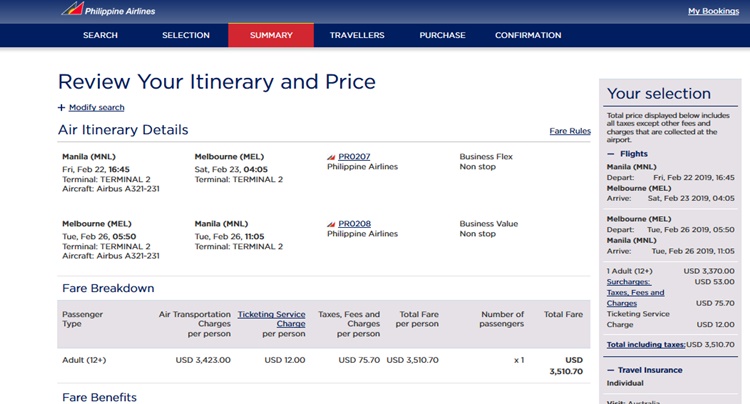Click the Fare Breakdown heading
The height and width of the screenshot is (404, 750).
[108, 288]
